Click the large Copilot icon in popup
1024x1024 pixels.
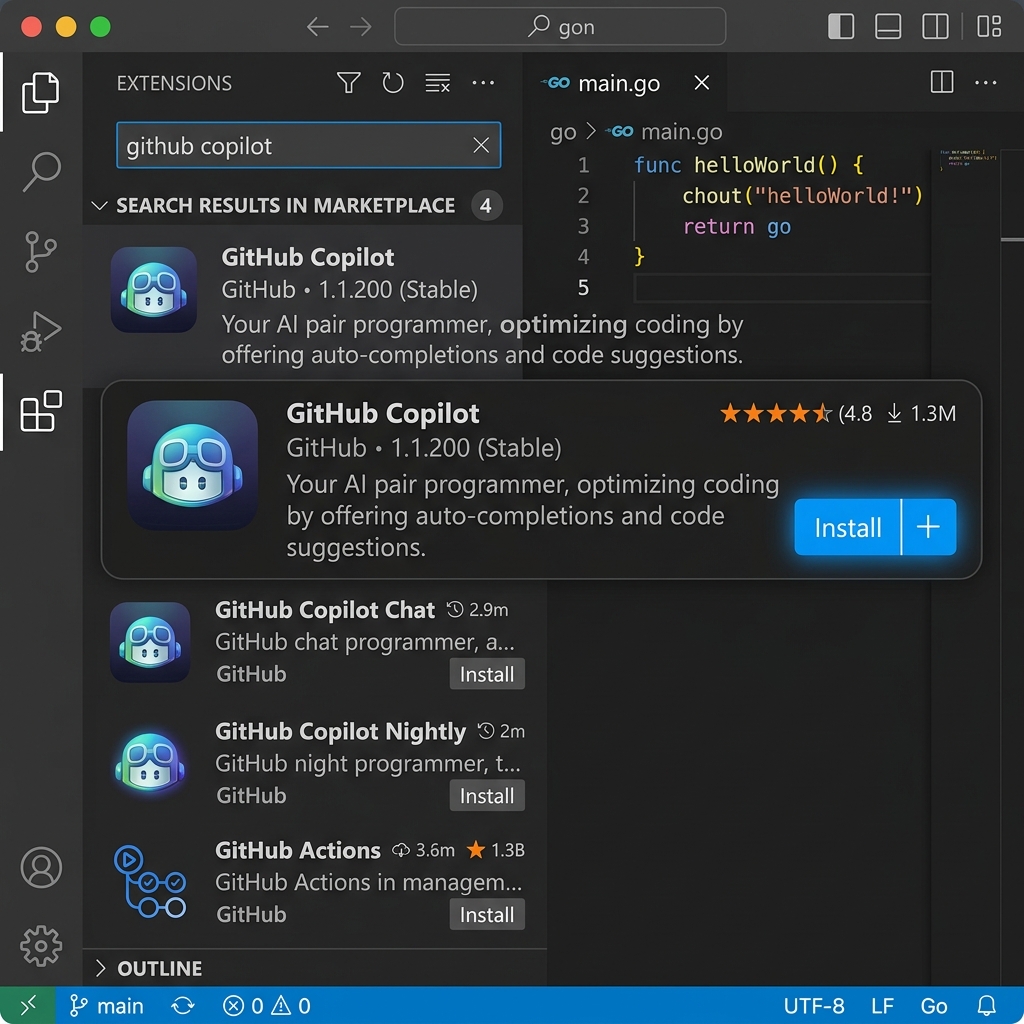click(192, 465)
